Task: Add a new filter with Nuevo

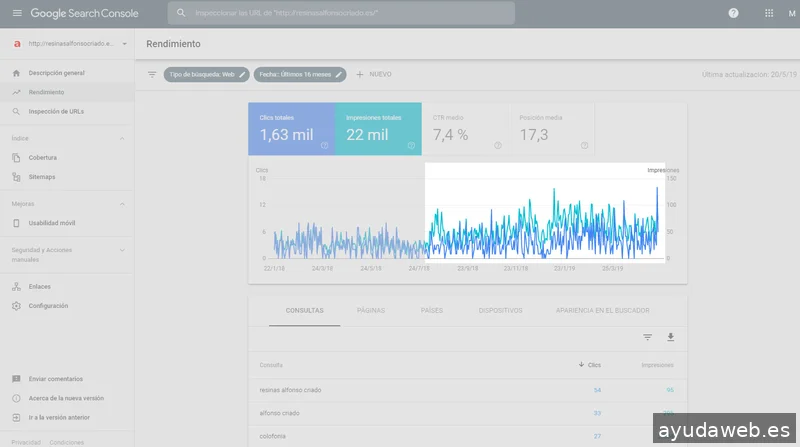Action: pos(374,74)
